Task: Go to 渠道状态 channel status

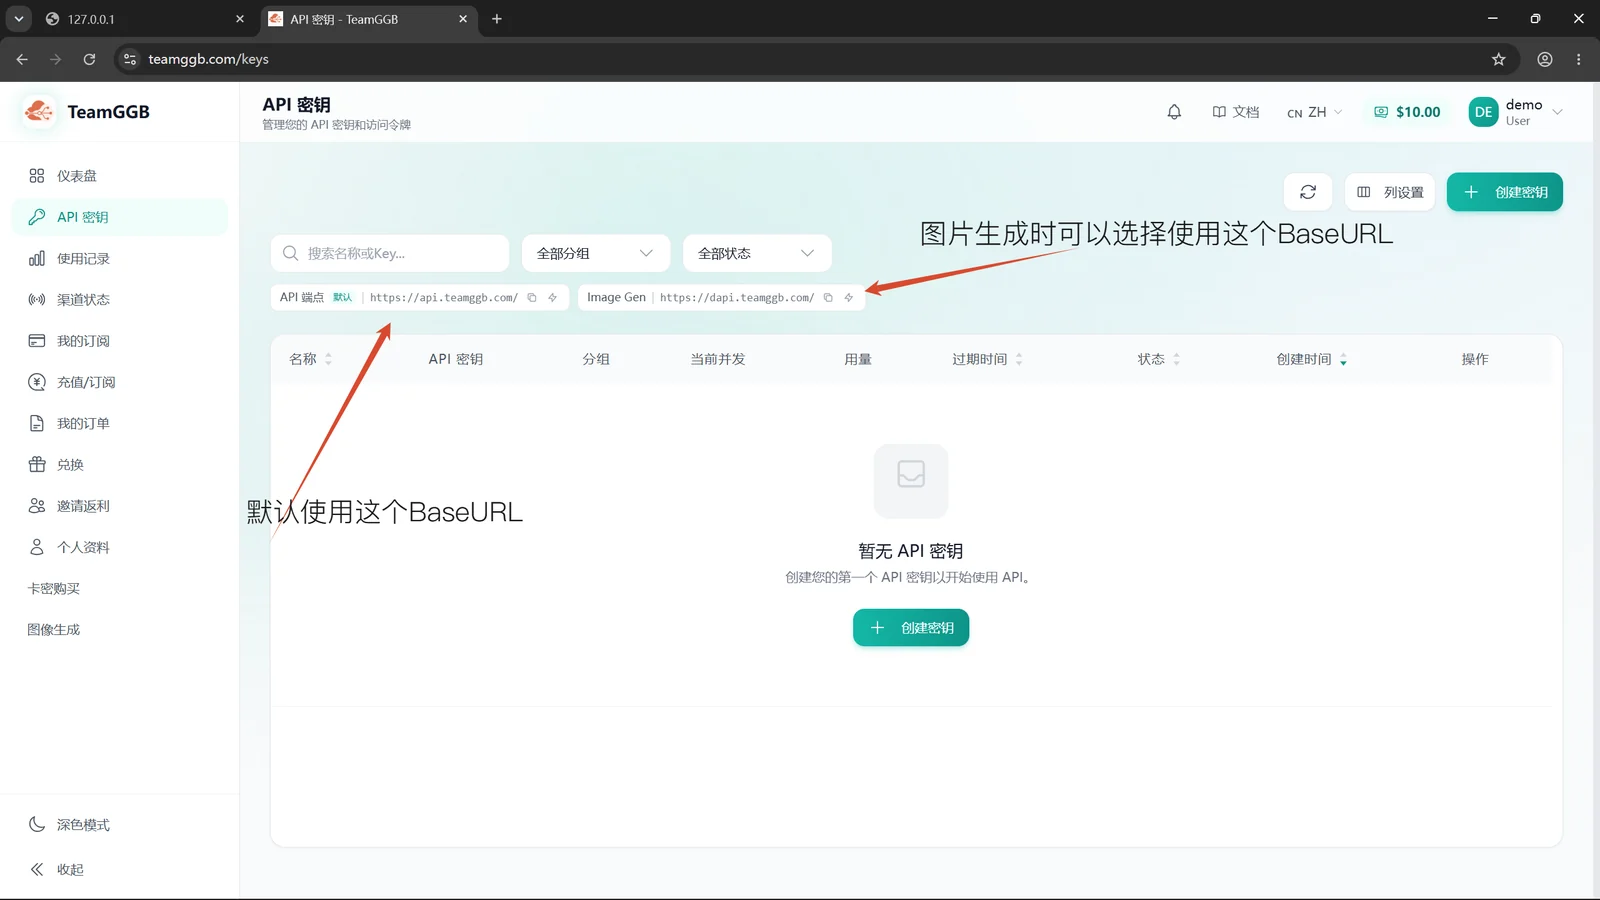Action: [120, 300]
